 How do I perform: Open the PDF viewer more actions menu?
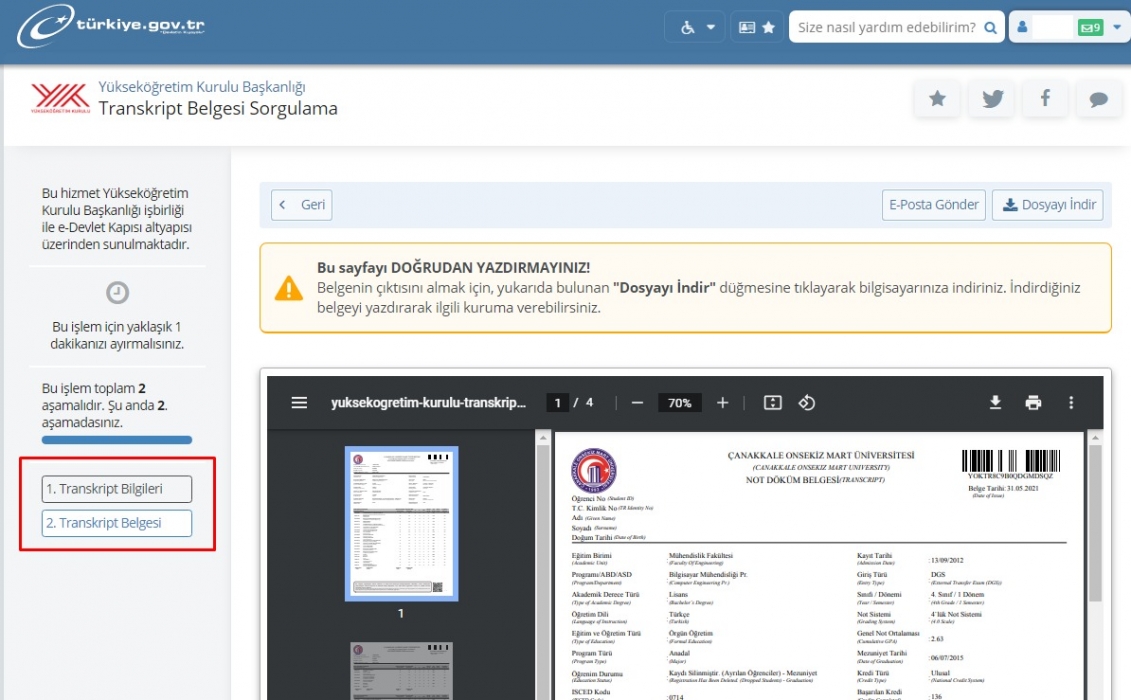(x=1071, y=403)
